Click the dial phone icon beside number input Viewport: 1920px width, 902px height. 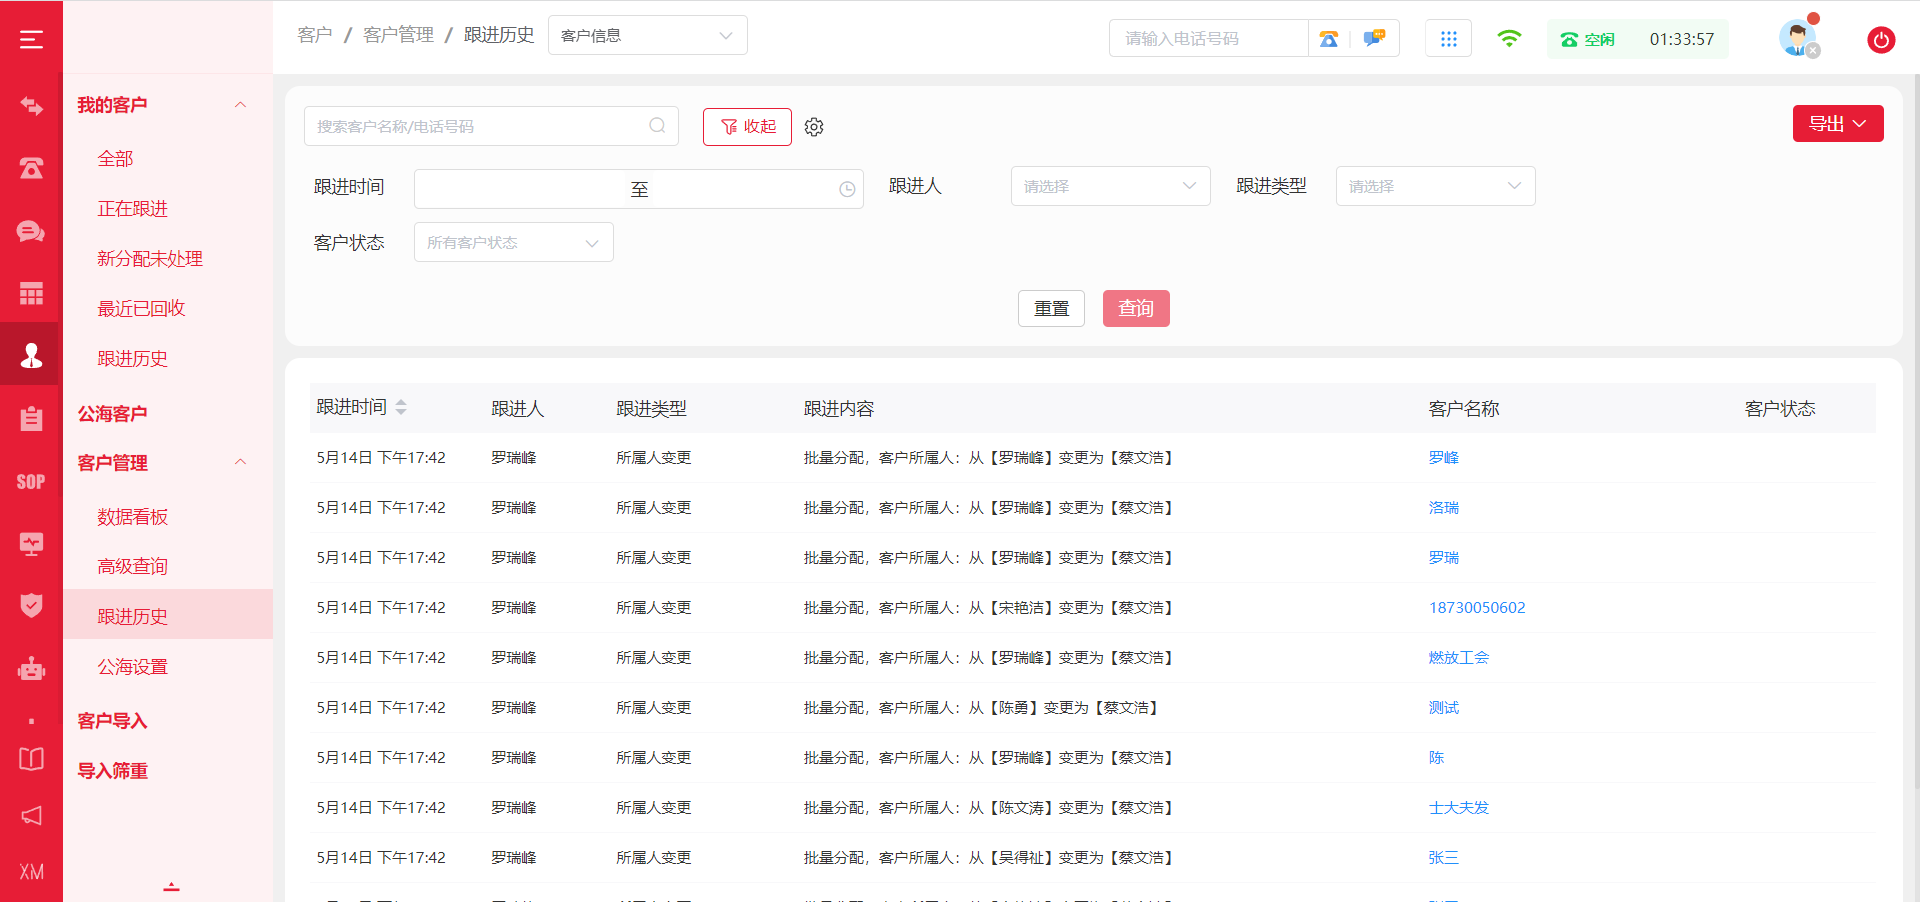tap(1329, 39)
